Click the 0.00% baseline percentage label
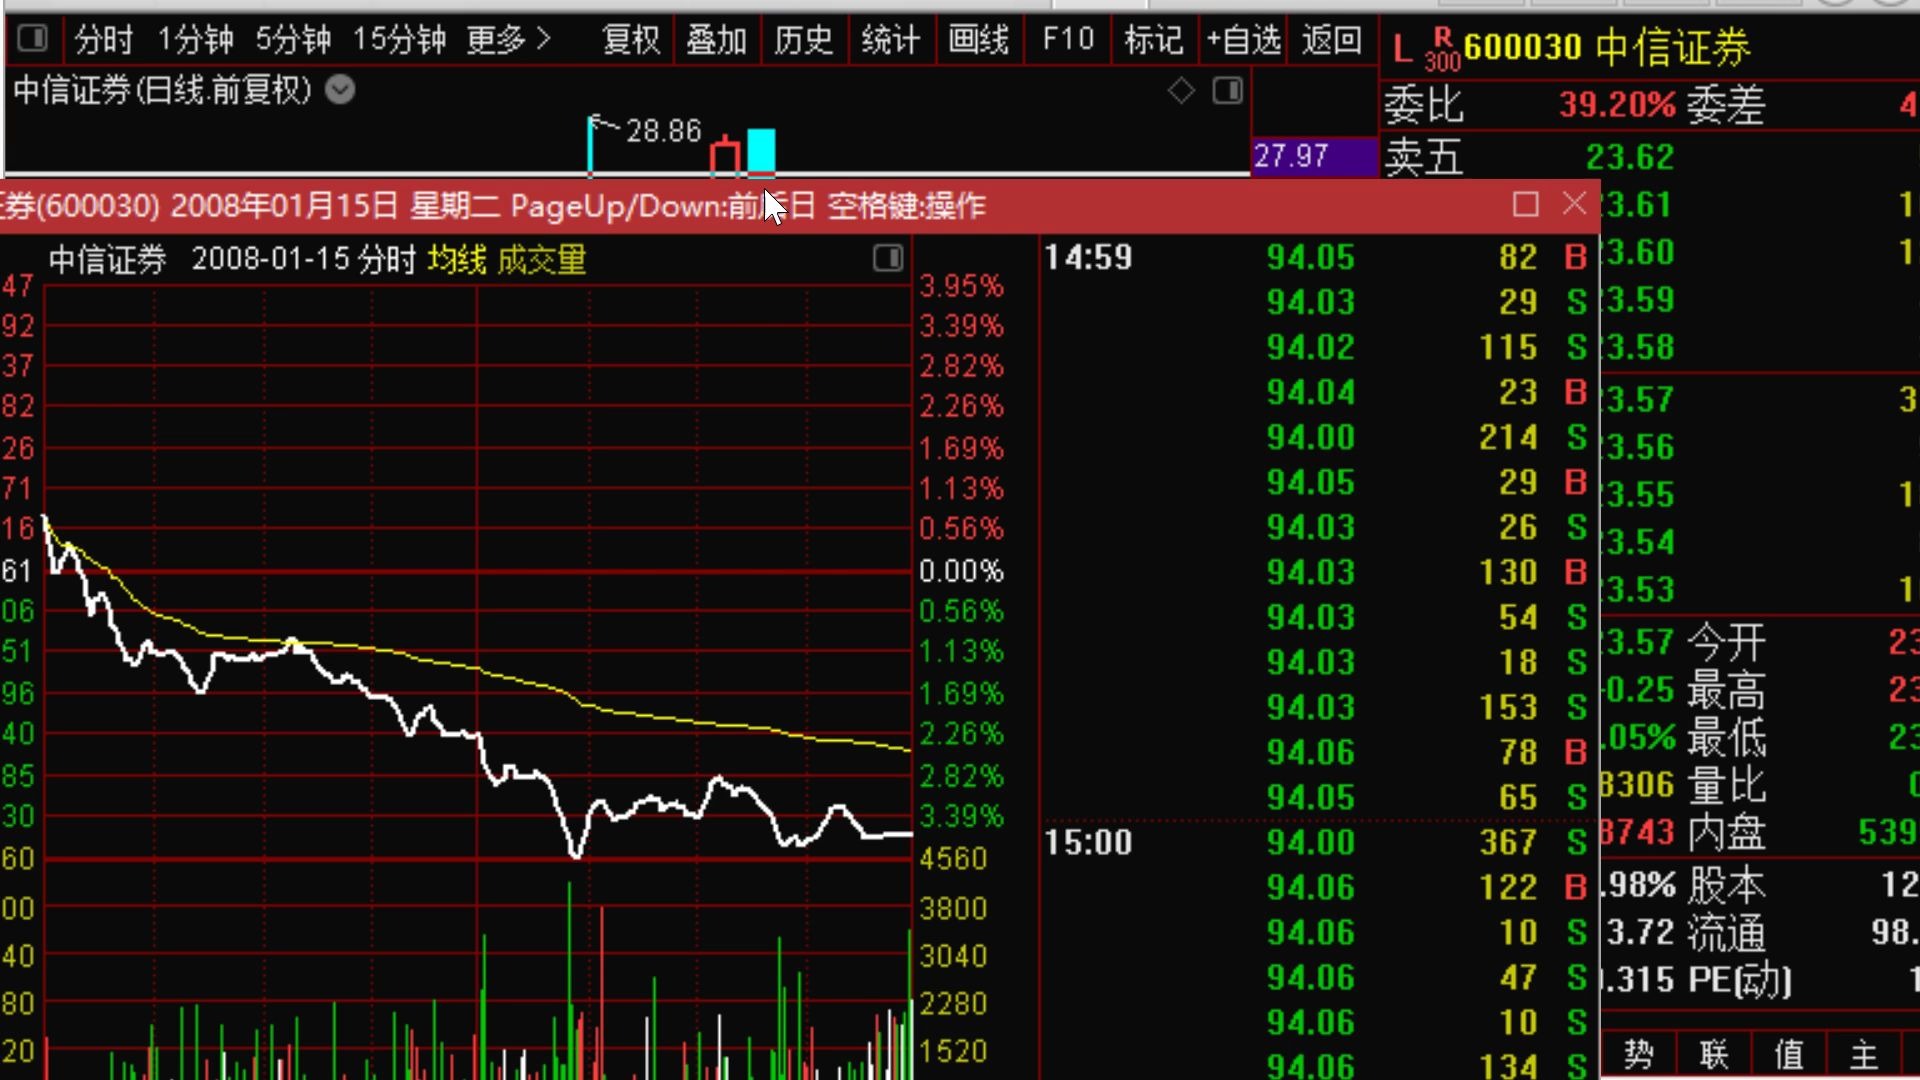The height and width of the screenshot is (1080, 1920). tap(961, 572)
